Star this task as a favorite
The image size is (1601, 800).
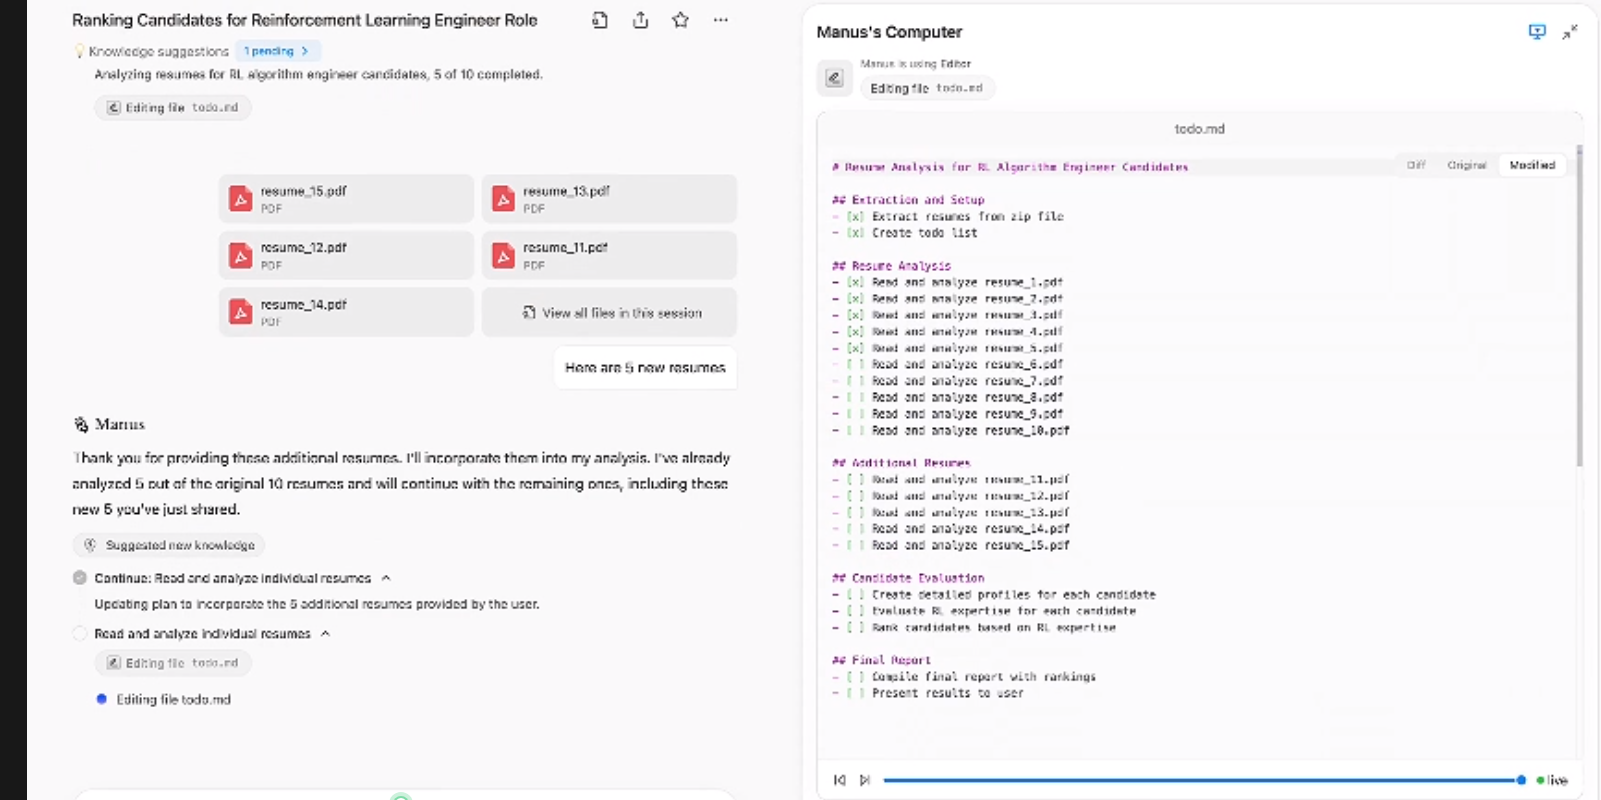click(x=680, y=20)
